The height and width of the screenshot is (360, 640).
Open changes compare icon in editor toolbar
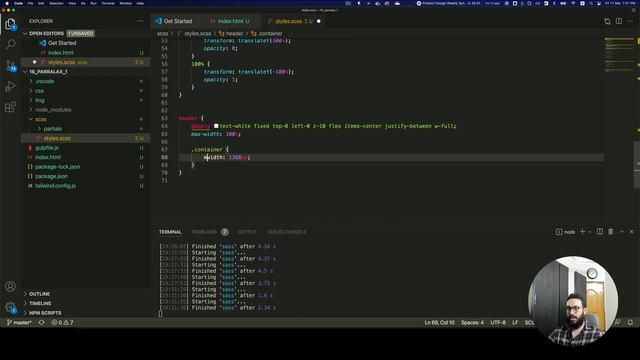tap(607, 21)
